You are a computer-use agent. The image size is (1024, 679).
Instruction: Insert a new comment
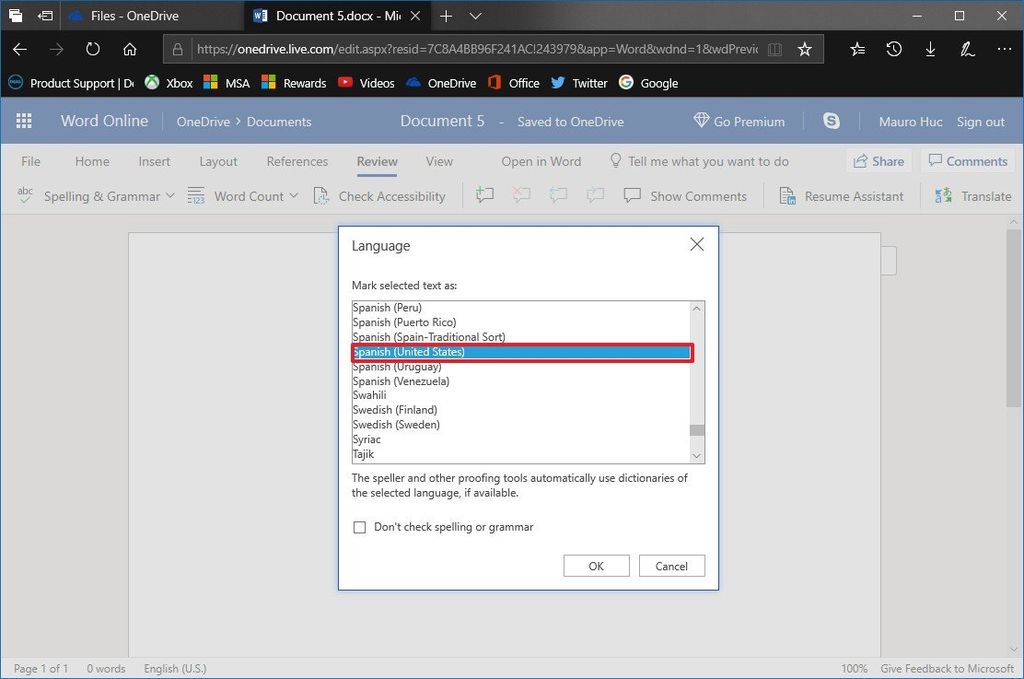pos(485,196)
